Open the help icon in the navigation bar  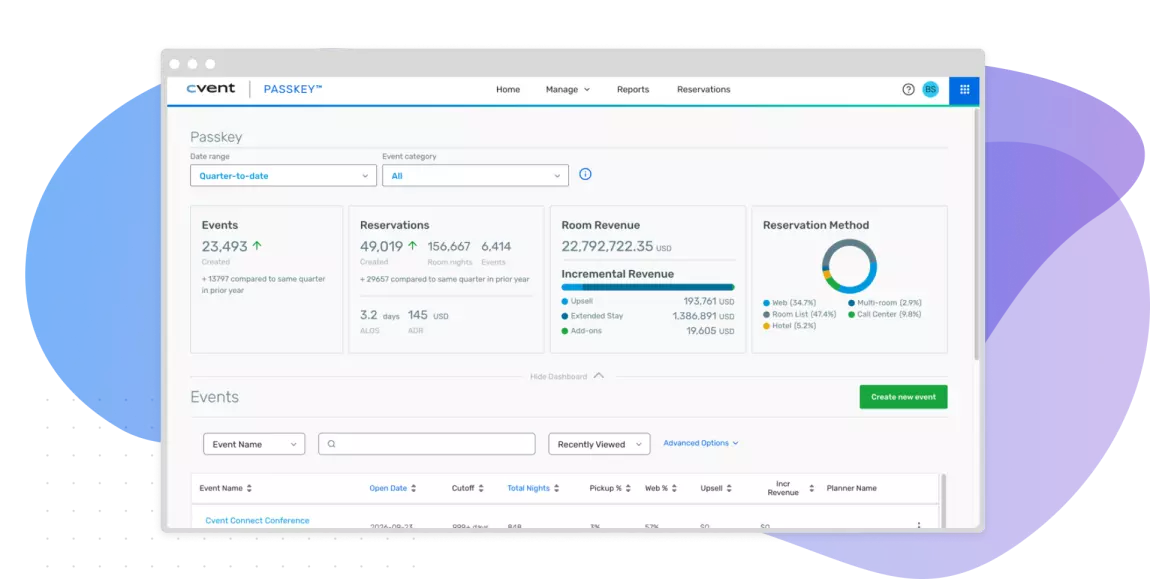906,89
